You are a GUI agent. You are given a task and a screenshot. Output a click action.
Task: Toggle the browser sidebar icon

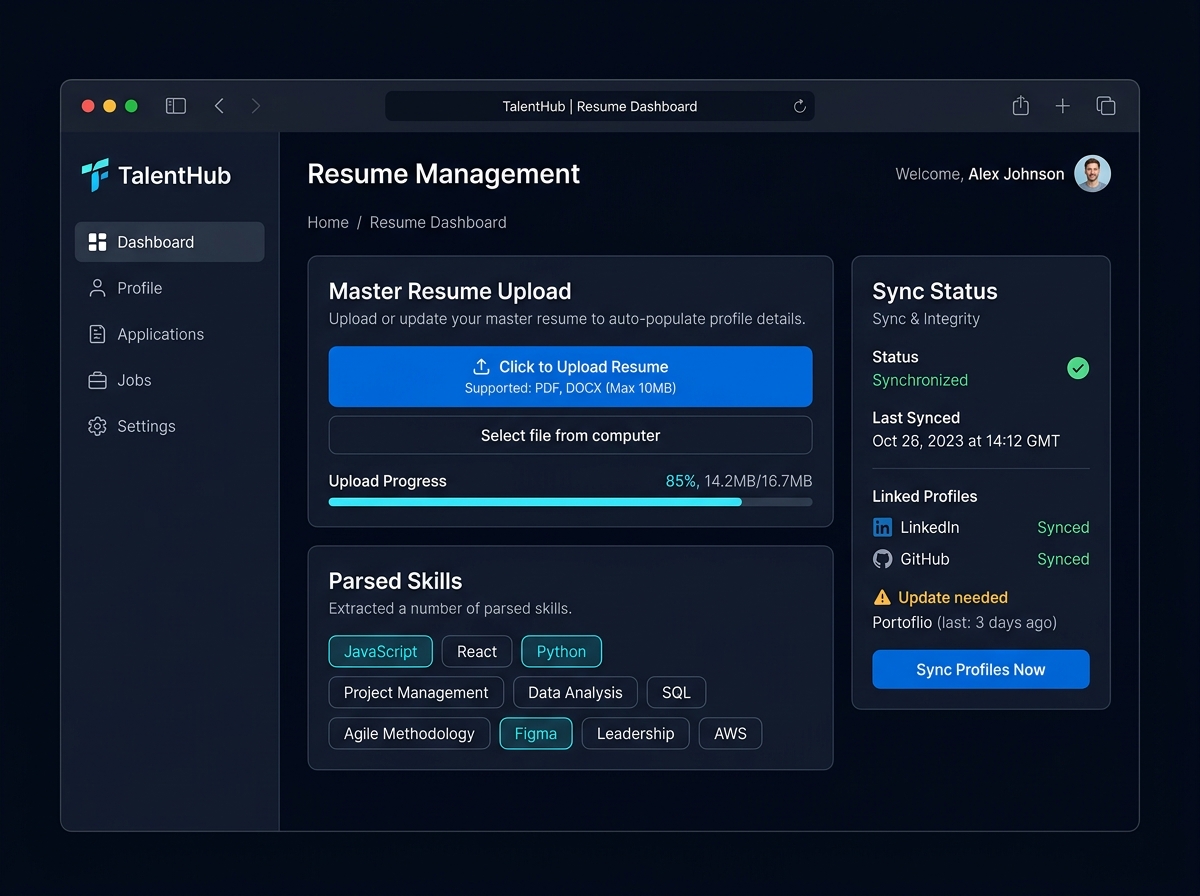[x=176, y=106]
